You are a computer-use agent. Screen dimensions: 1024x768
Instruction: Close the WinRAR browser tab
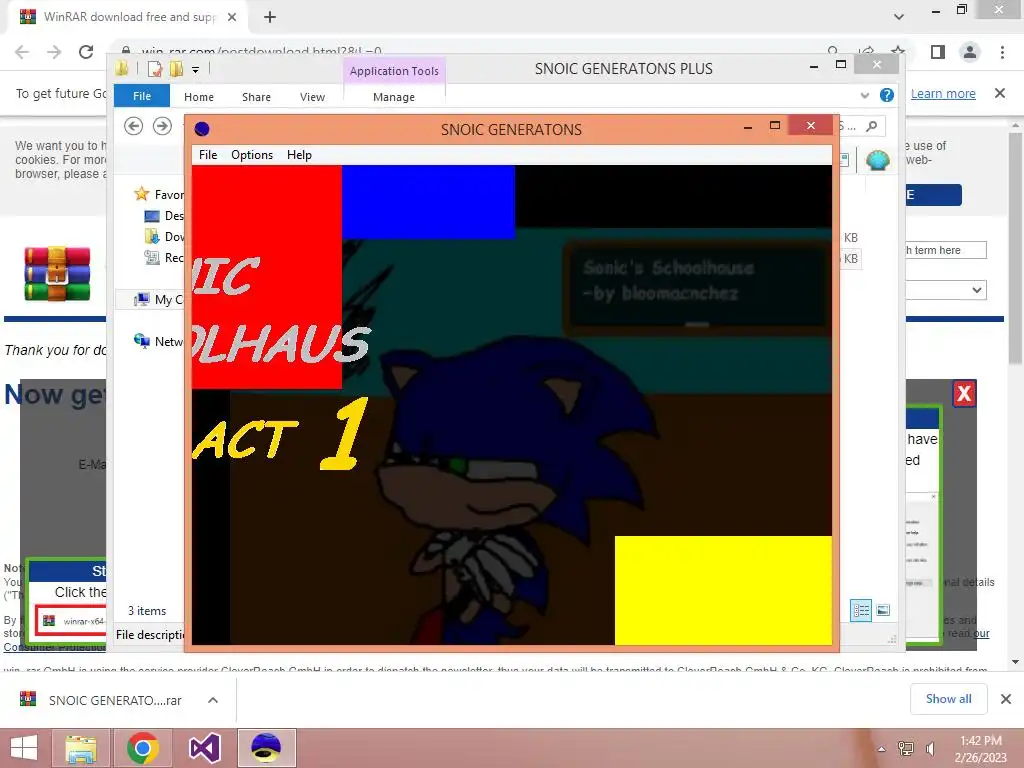point(232,17)
